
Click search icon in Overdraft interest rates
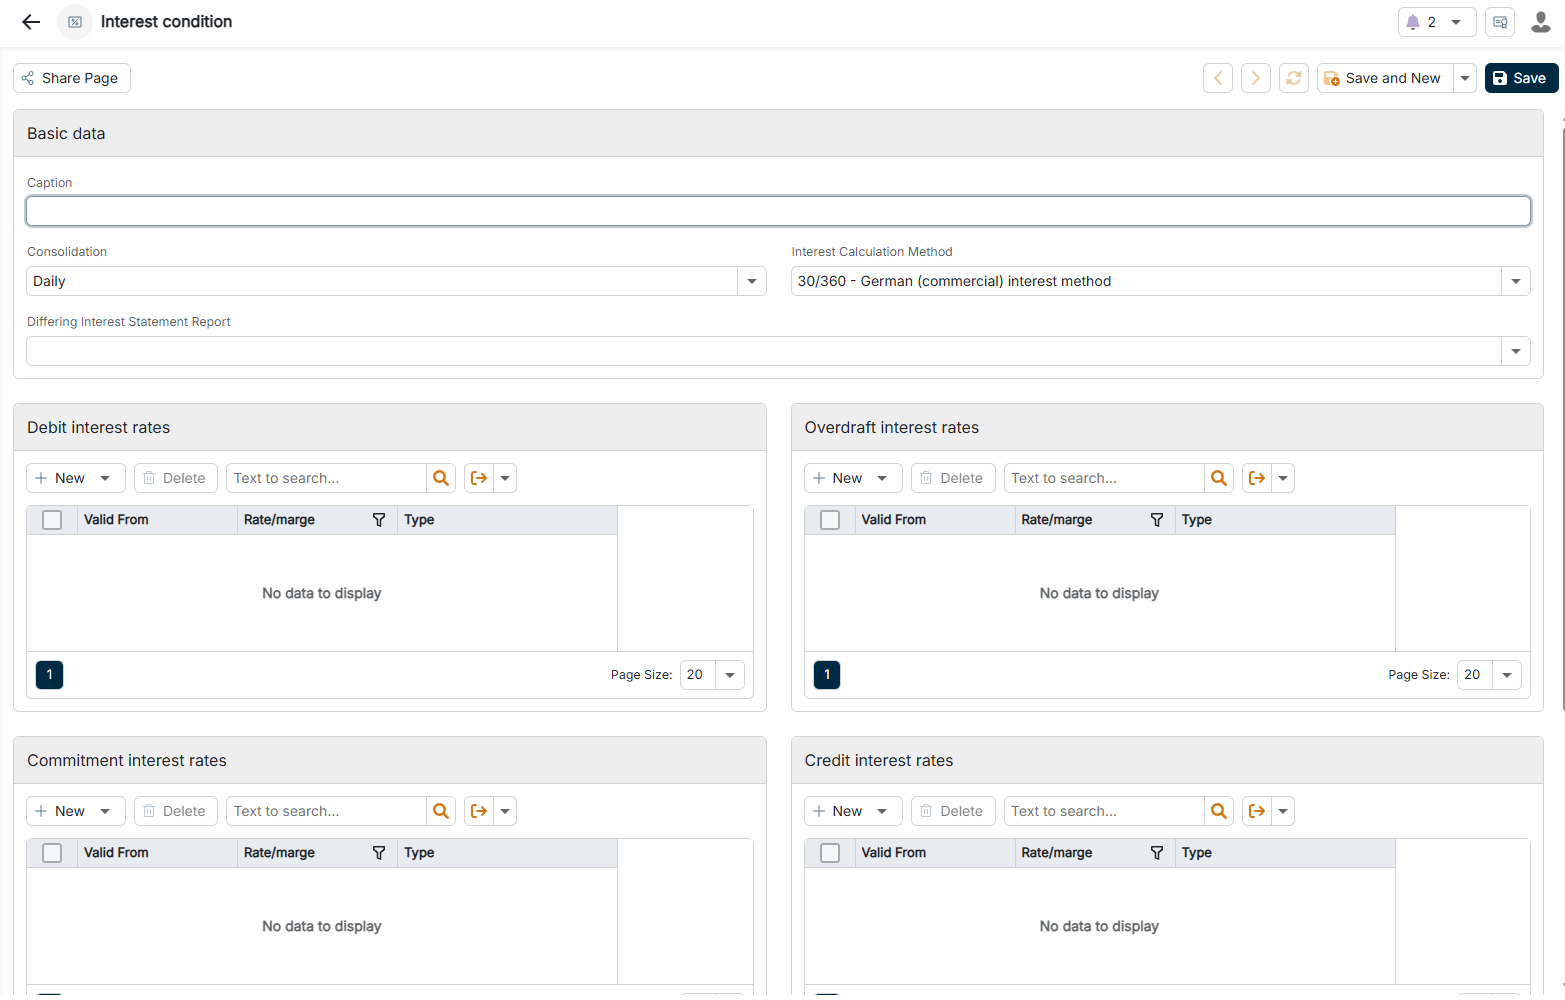[x=1219, y=478]
